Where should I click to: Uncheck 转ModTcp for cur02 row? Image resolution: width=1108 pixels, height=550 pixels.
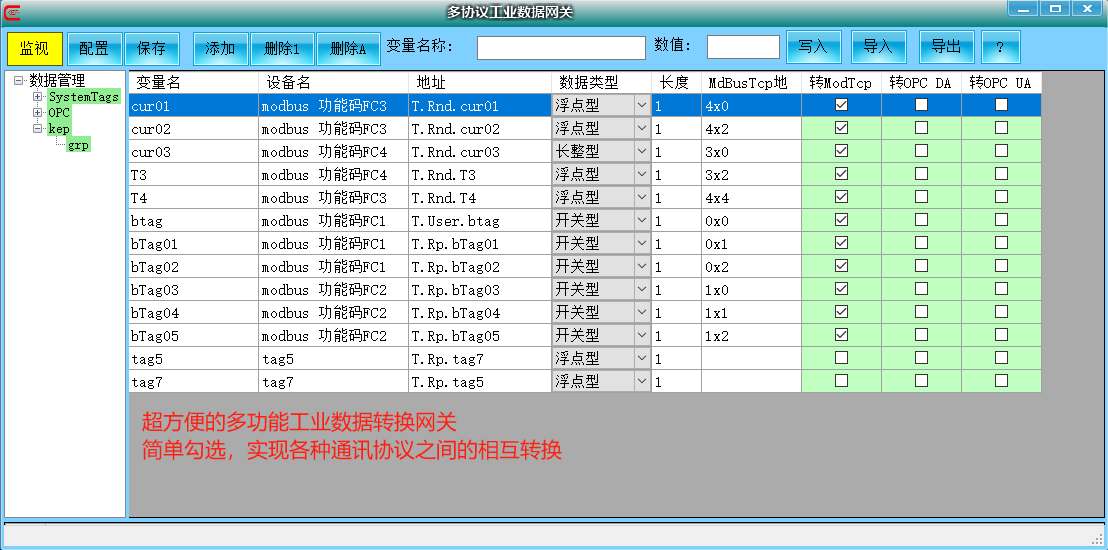[x=841, y=128]
